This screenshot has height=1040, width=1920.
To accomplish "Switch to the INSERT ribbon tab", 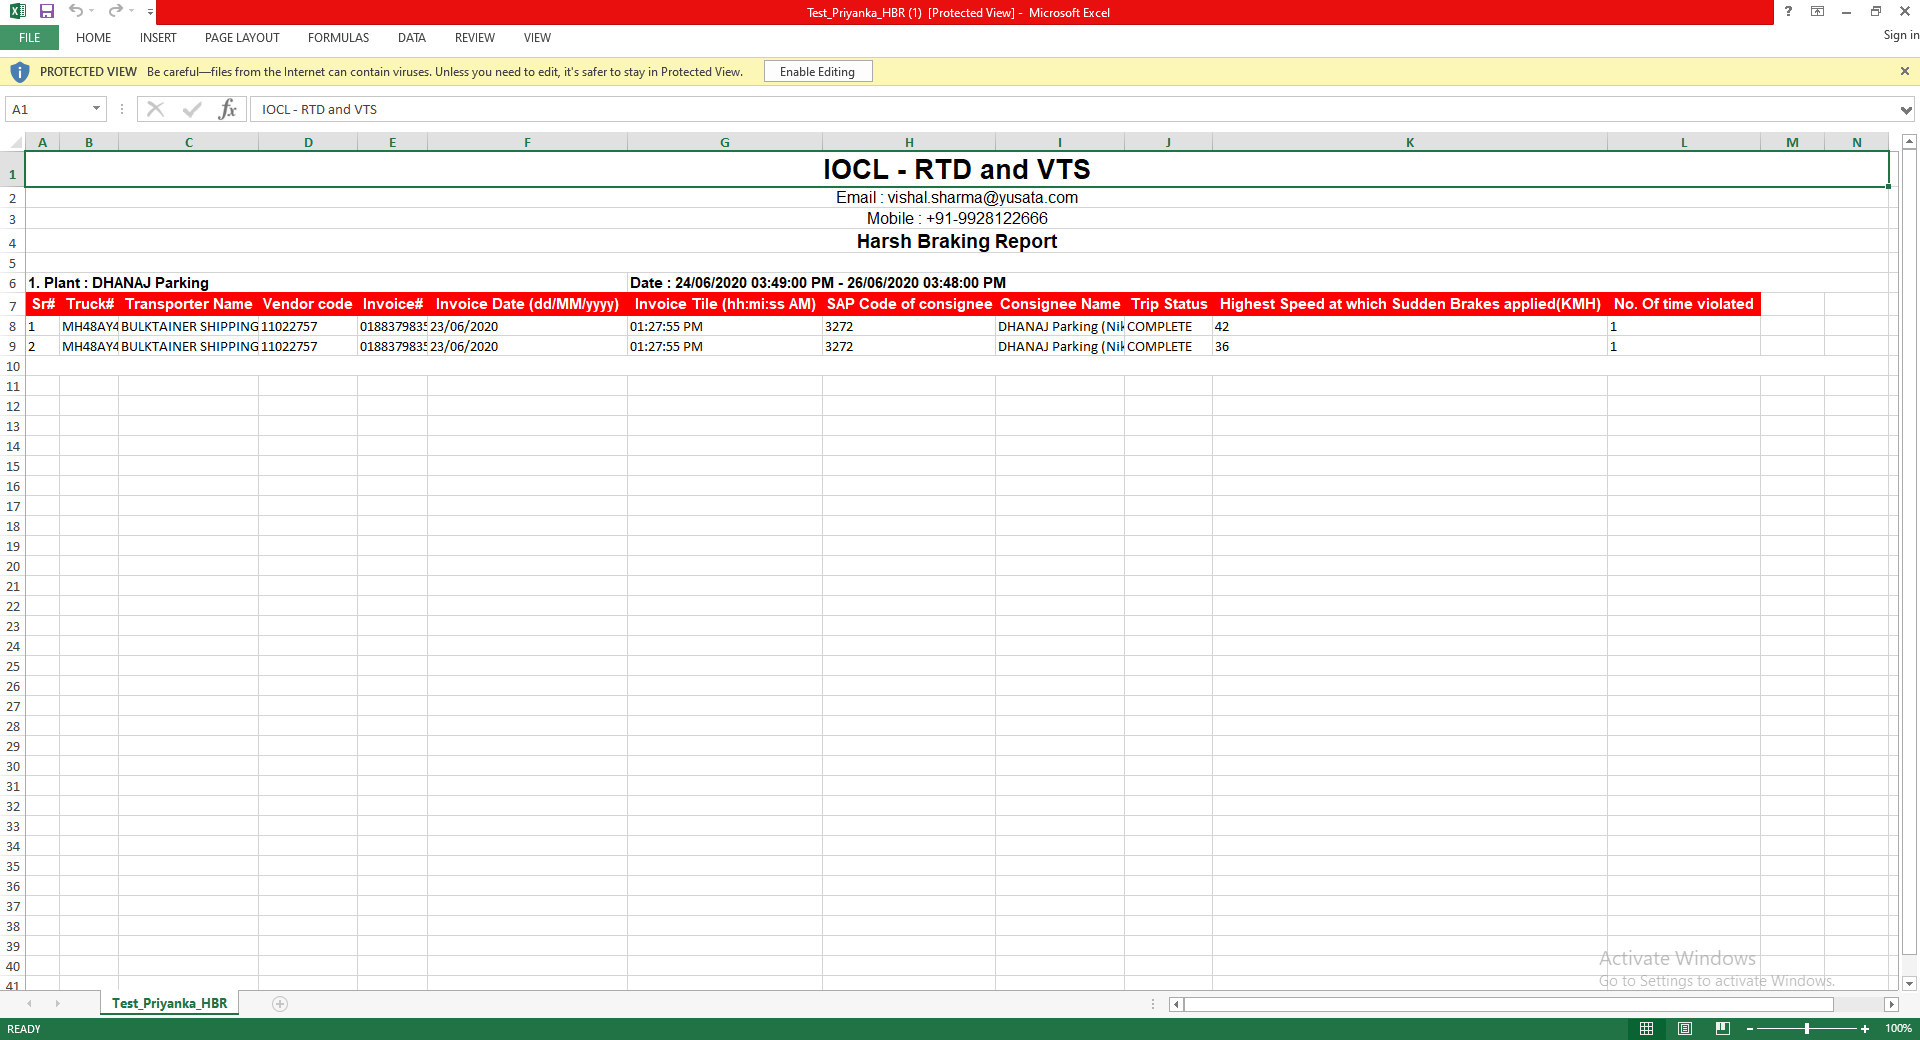I will coord(158,38).
